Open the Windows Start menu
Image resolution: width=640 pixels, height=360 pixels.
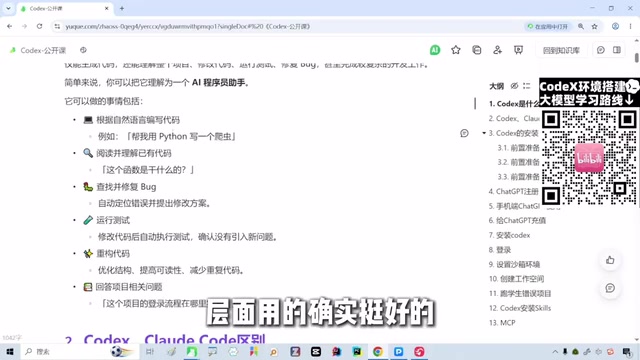pos(10,351)
